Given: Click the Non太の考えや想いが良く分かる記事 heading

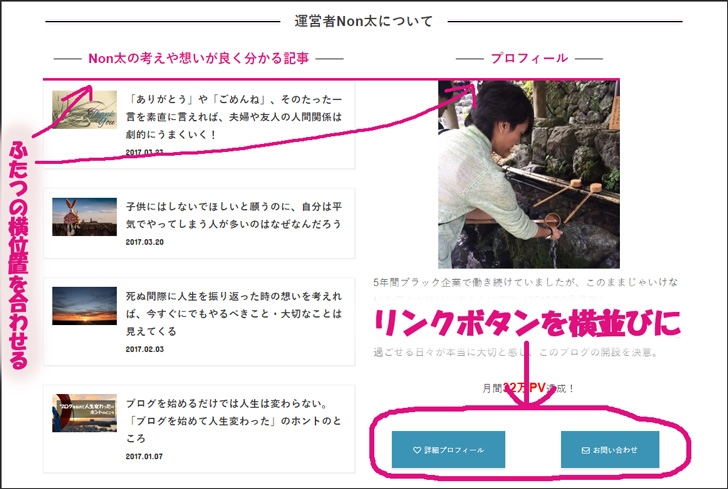Looking at the screenshot, I should pos(198,58).
